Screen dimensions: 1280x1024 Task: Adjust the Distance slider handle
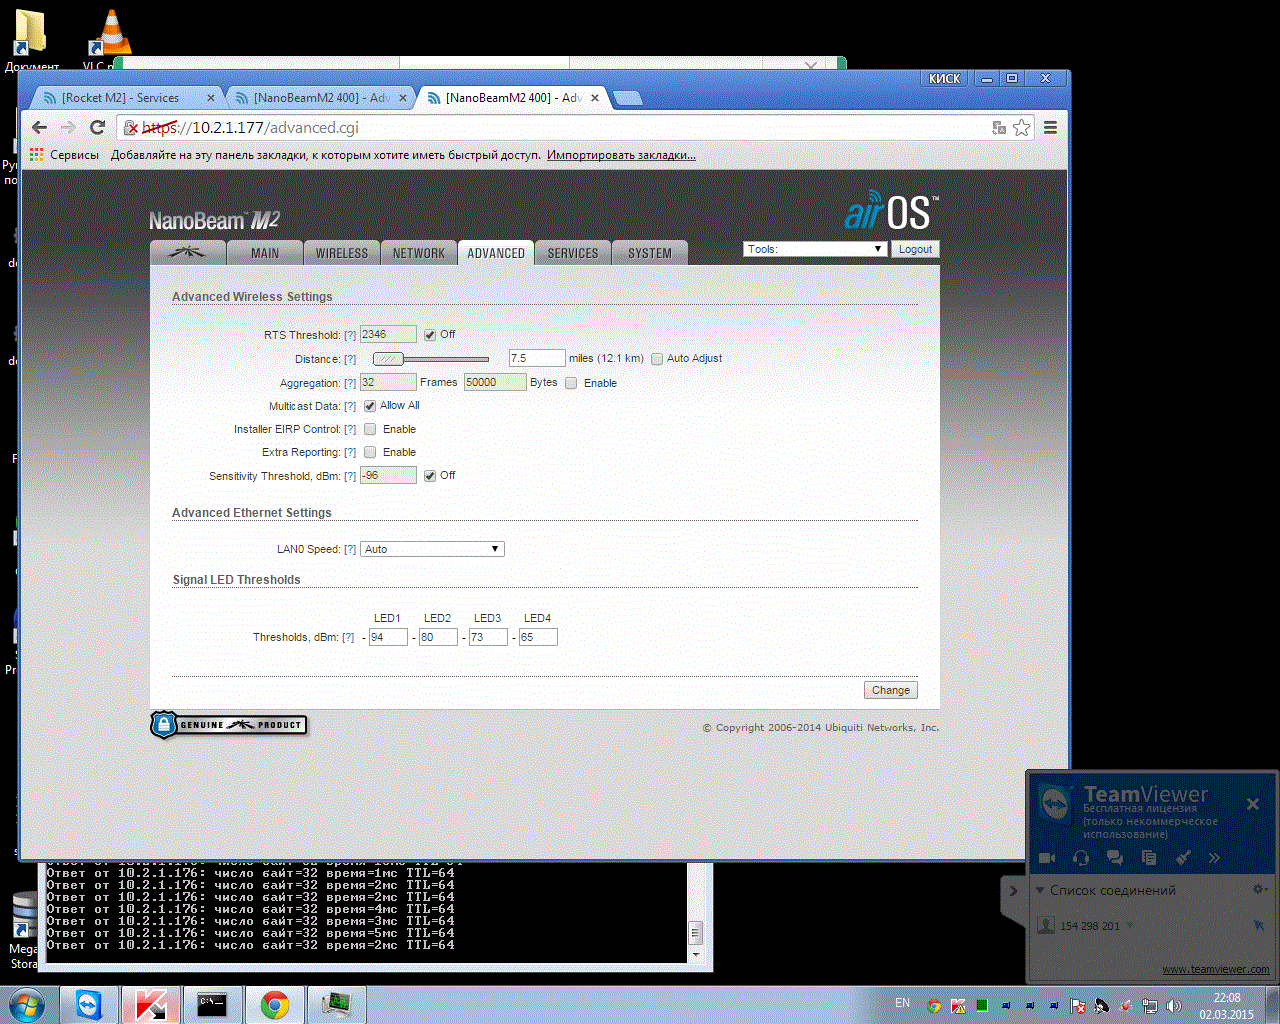388,359
